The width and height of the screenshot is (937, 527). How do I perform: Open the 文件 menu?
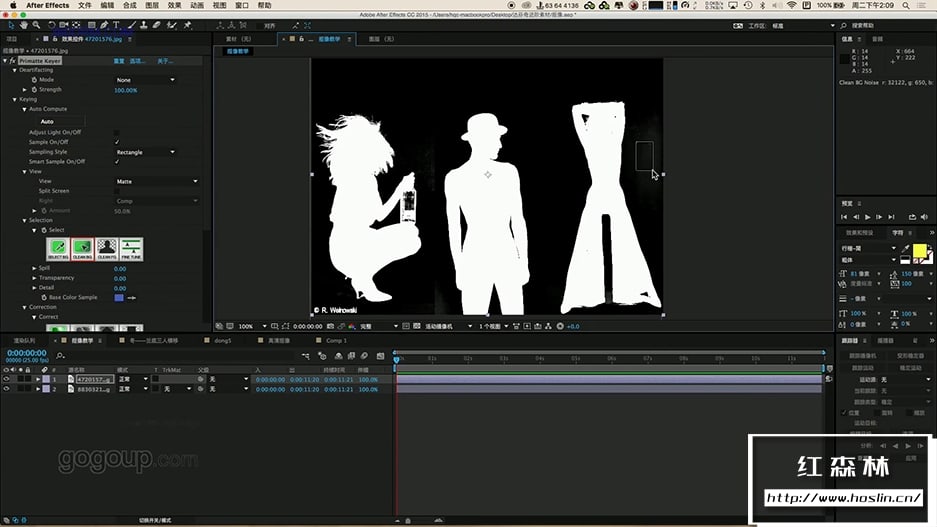click(85, 5)
